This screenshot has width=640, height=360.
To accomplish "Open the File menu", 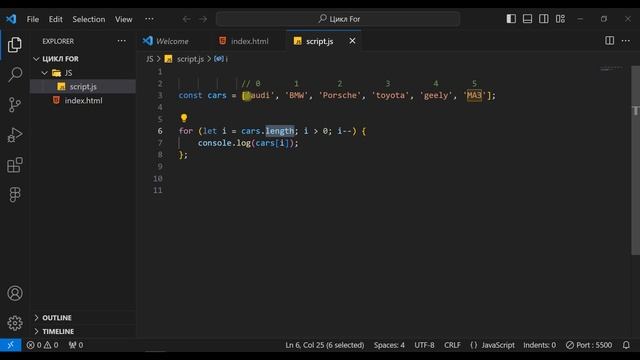I will point(33,19).
